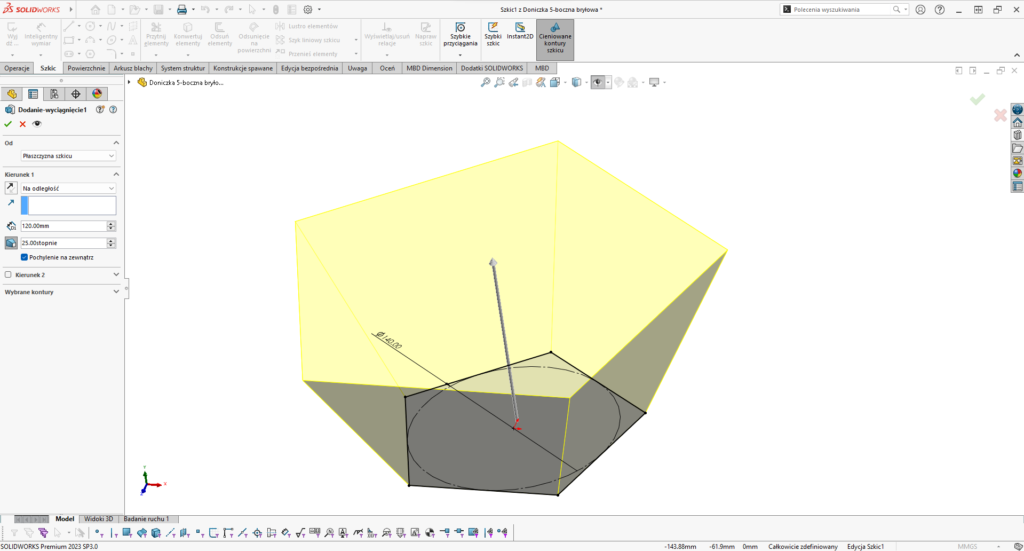Switch to the Operacje ribbon tab
Image resolution: width=1024 pixels, height=551 pixels.
click(17, 68)
